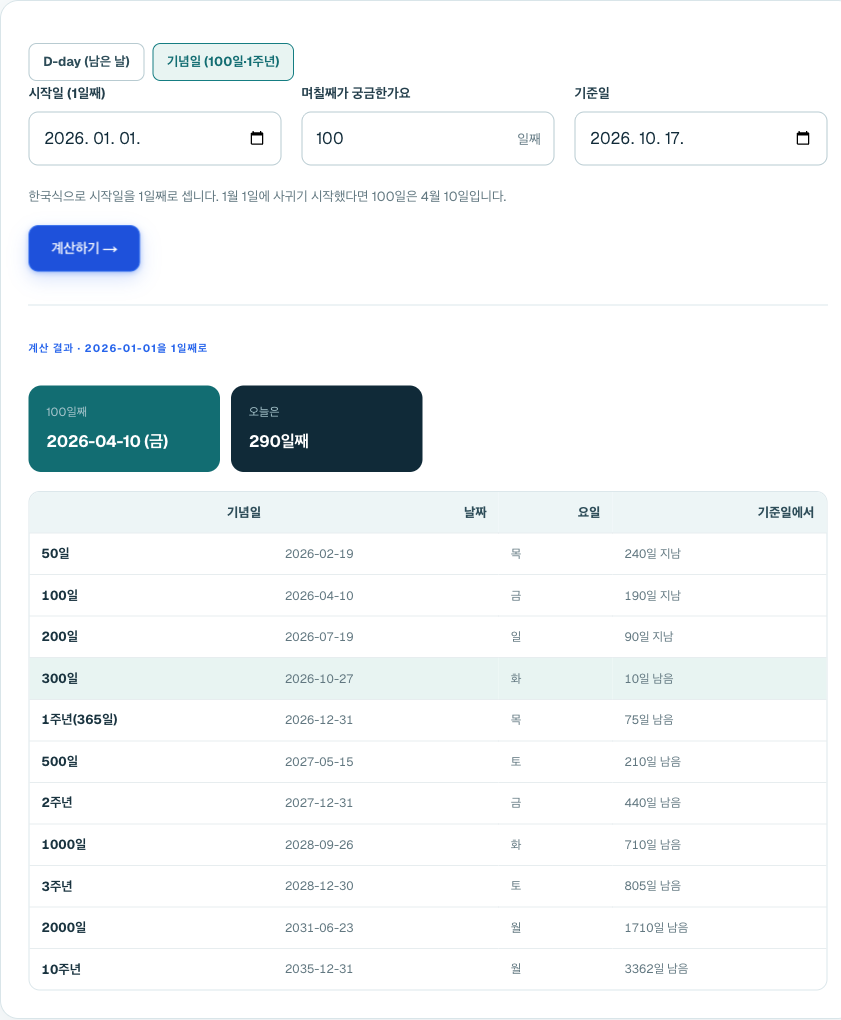Select the 2주년 row label
841x1020 pixels.
coord(57,803)
